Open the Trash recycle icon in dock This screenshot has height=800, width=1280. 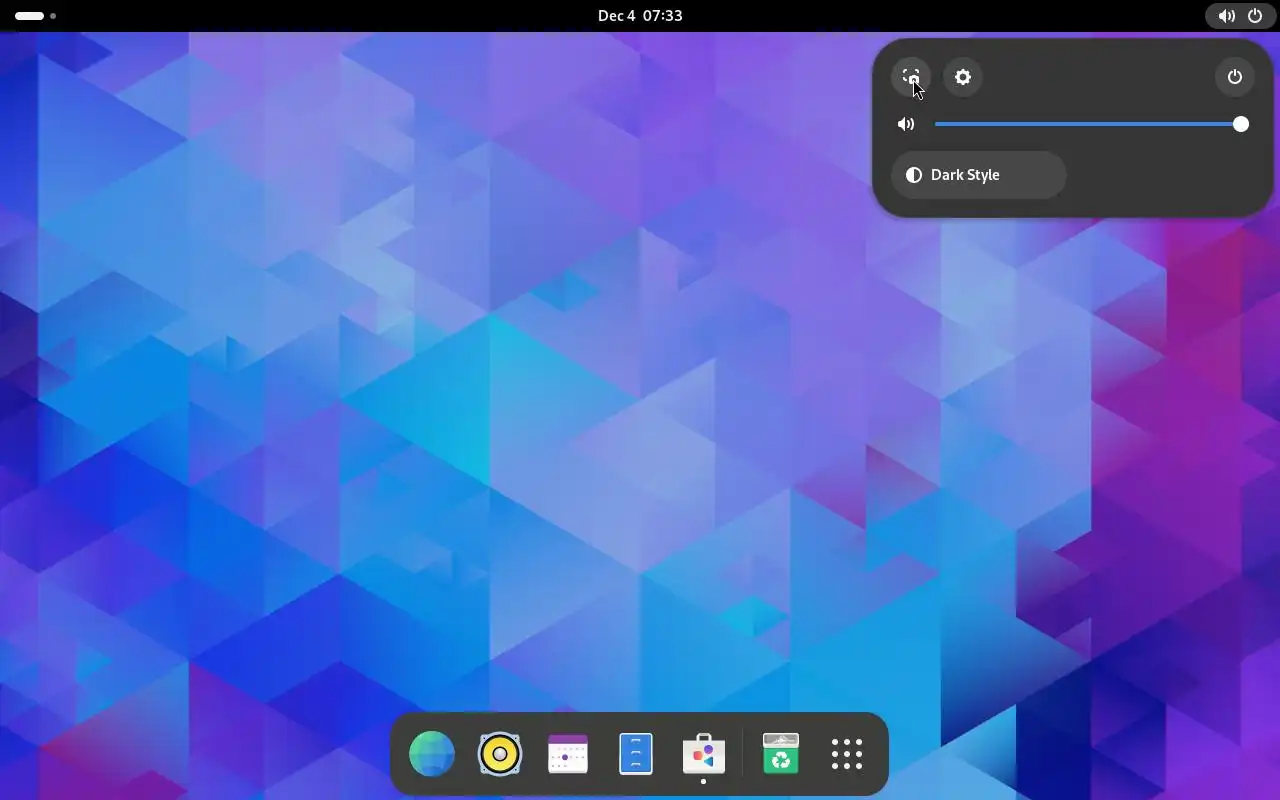(x=781, y=754)
